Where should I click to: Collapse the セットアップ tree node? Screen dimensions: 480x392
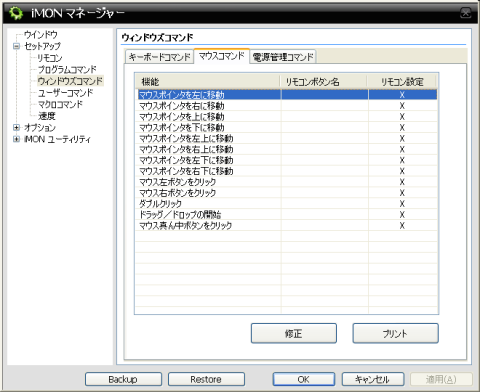[x=16, y=46]
